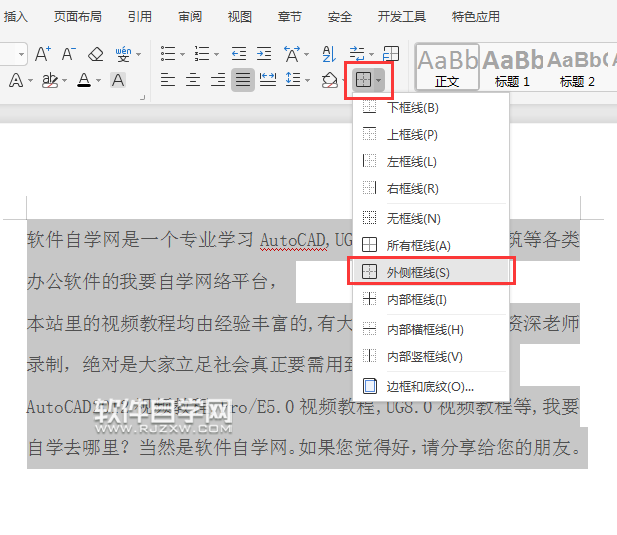
Task: Open line spacing options
Action: (x=293, y=80)
